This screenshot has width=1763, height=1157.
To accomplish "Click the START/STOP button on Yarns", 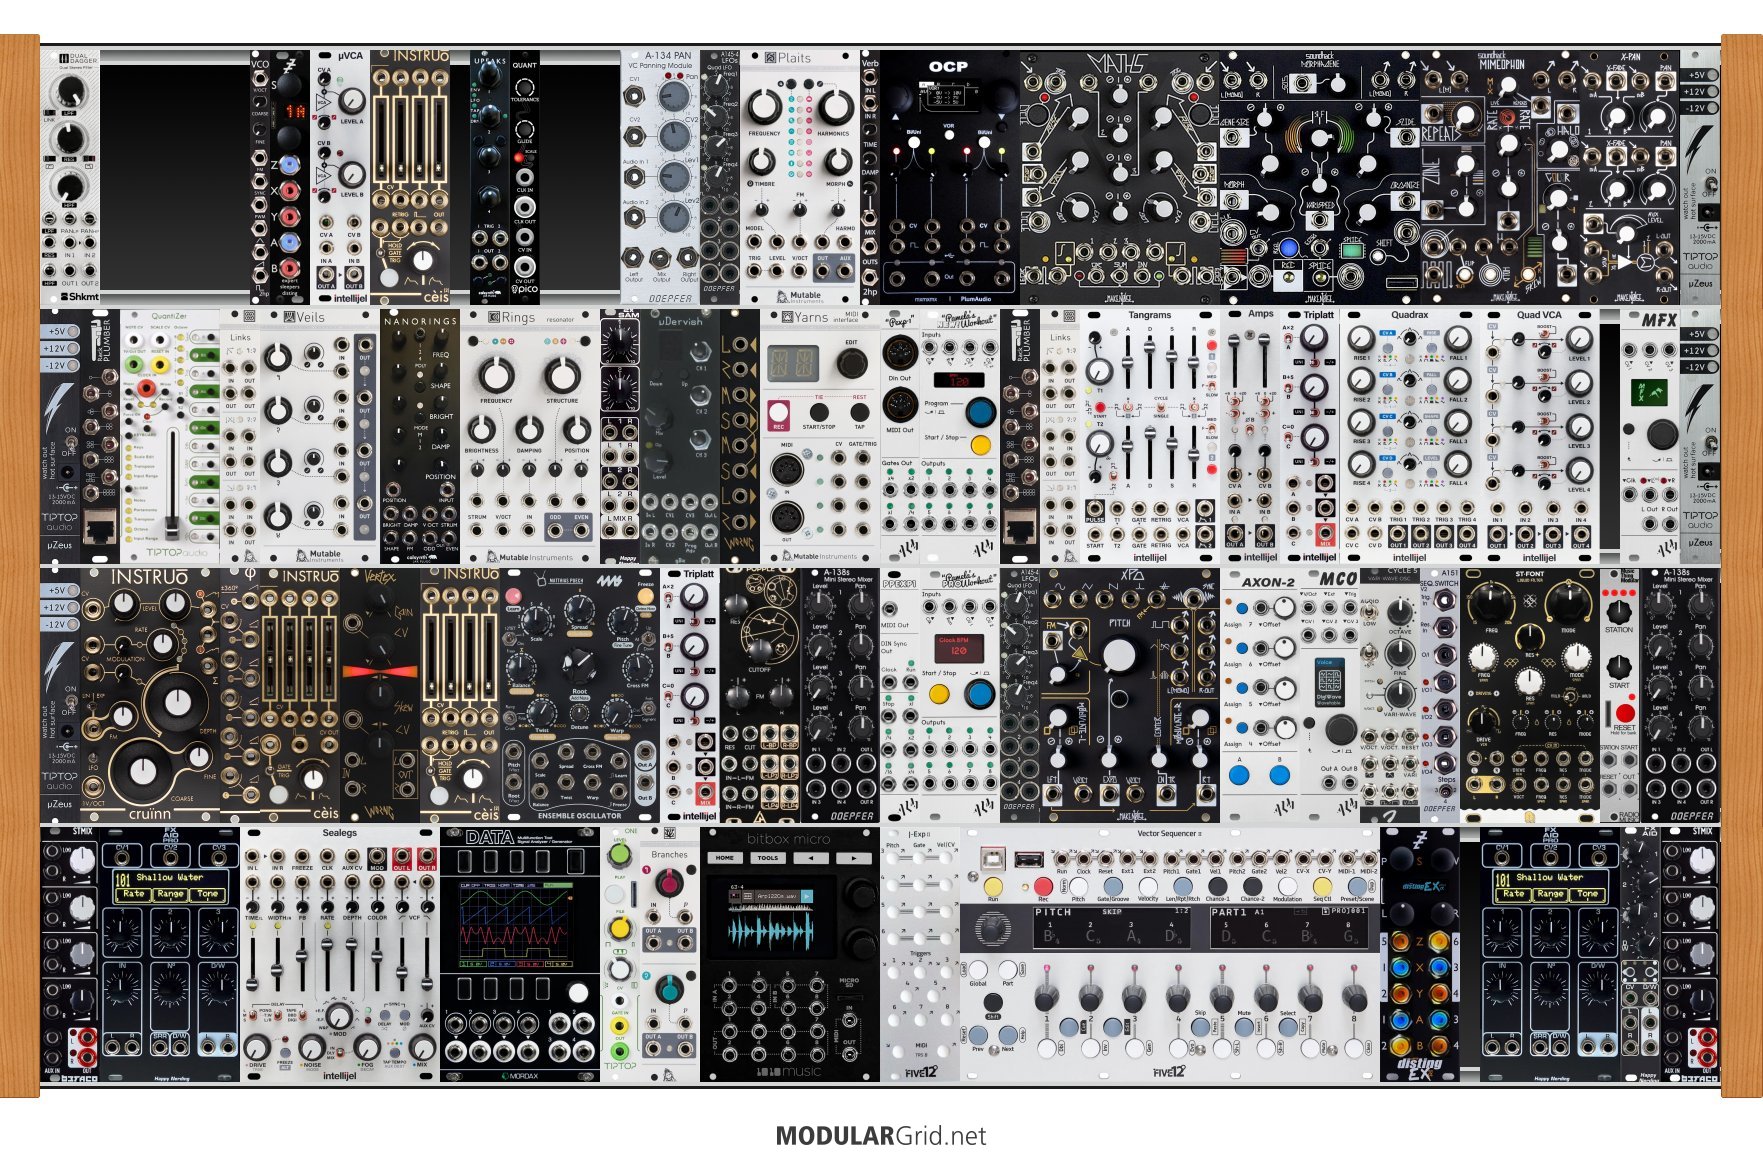I will pyautogui.click(x=820, y=411).
